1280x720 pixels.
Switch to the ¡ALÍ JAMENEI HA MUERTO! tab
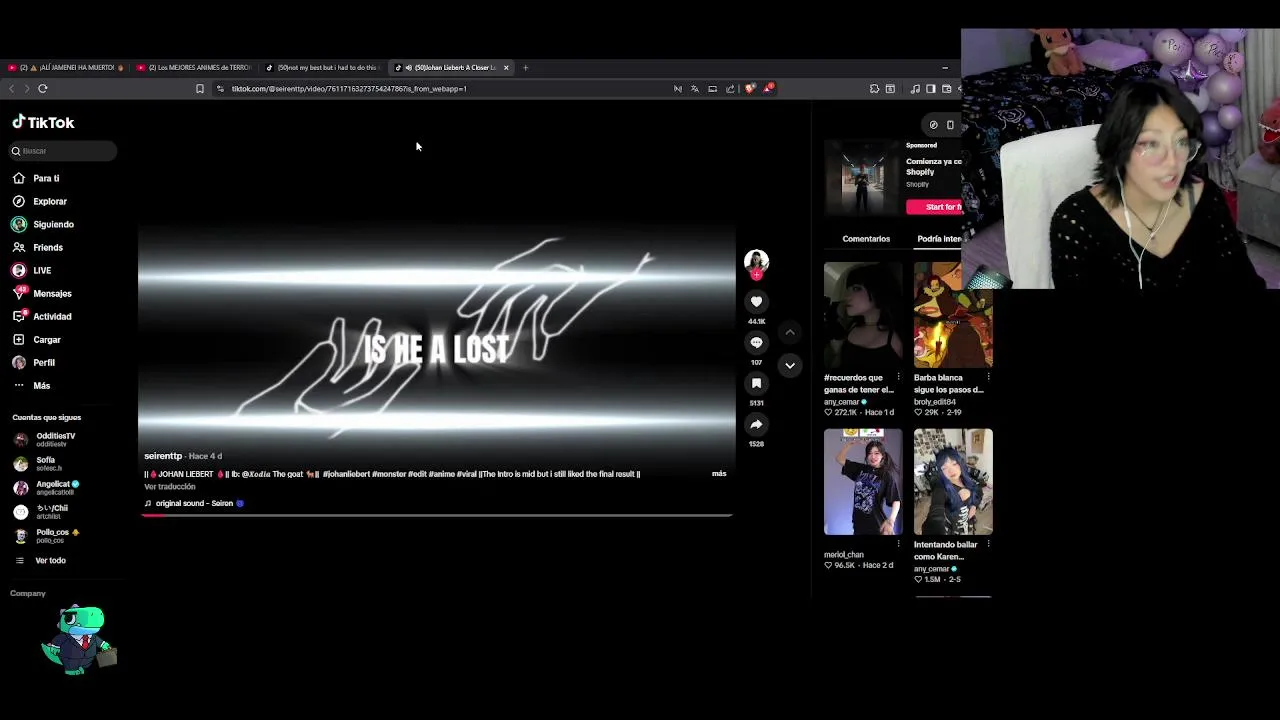pyautogui.click(x=66, y=67)
